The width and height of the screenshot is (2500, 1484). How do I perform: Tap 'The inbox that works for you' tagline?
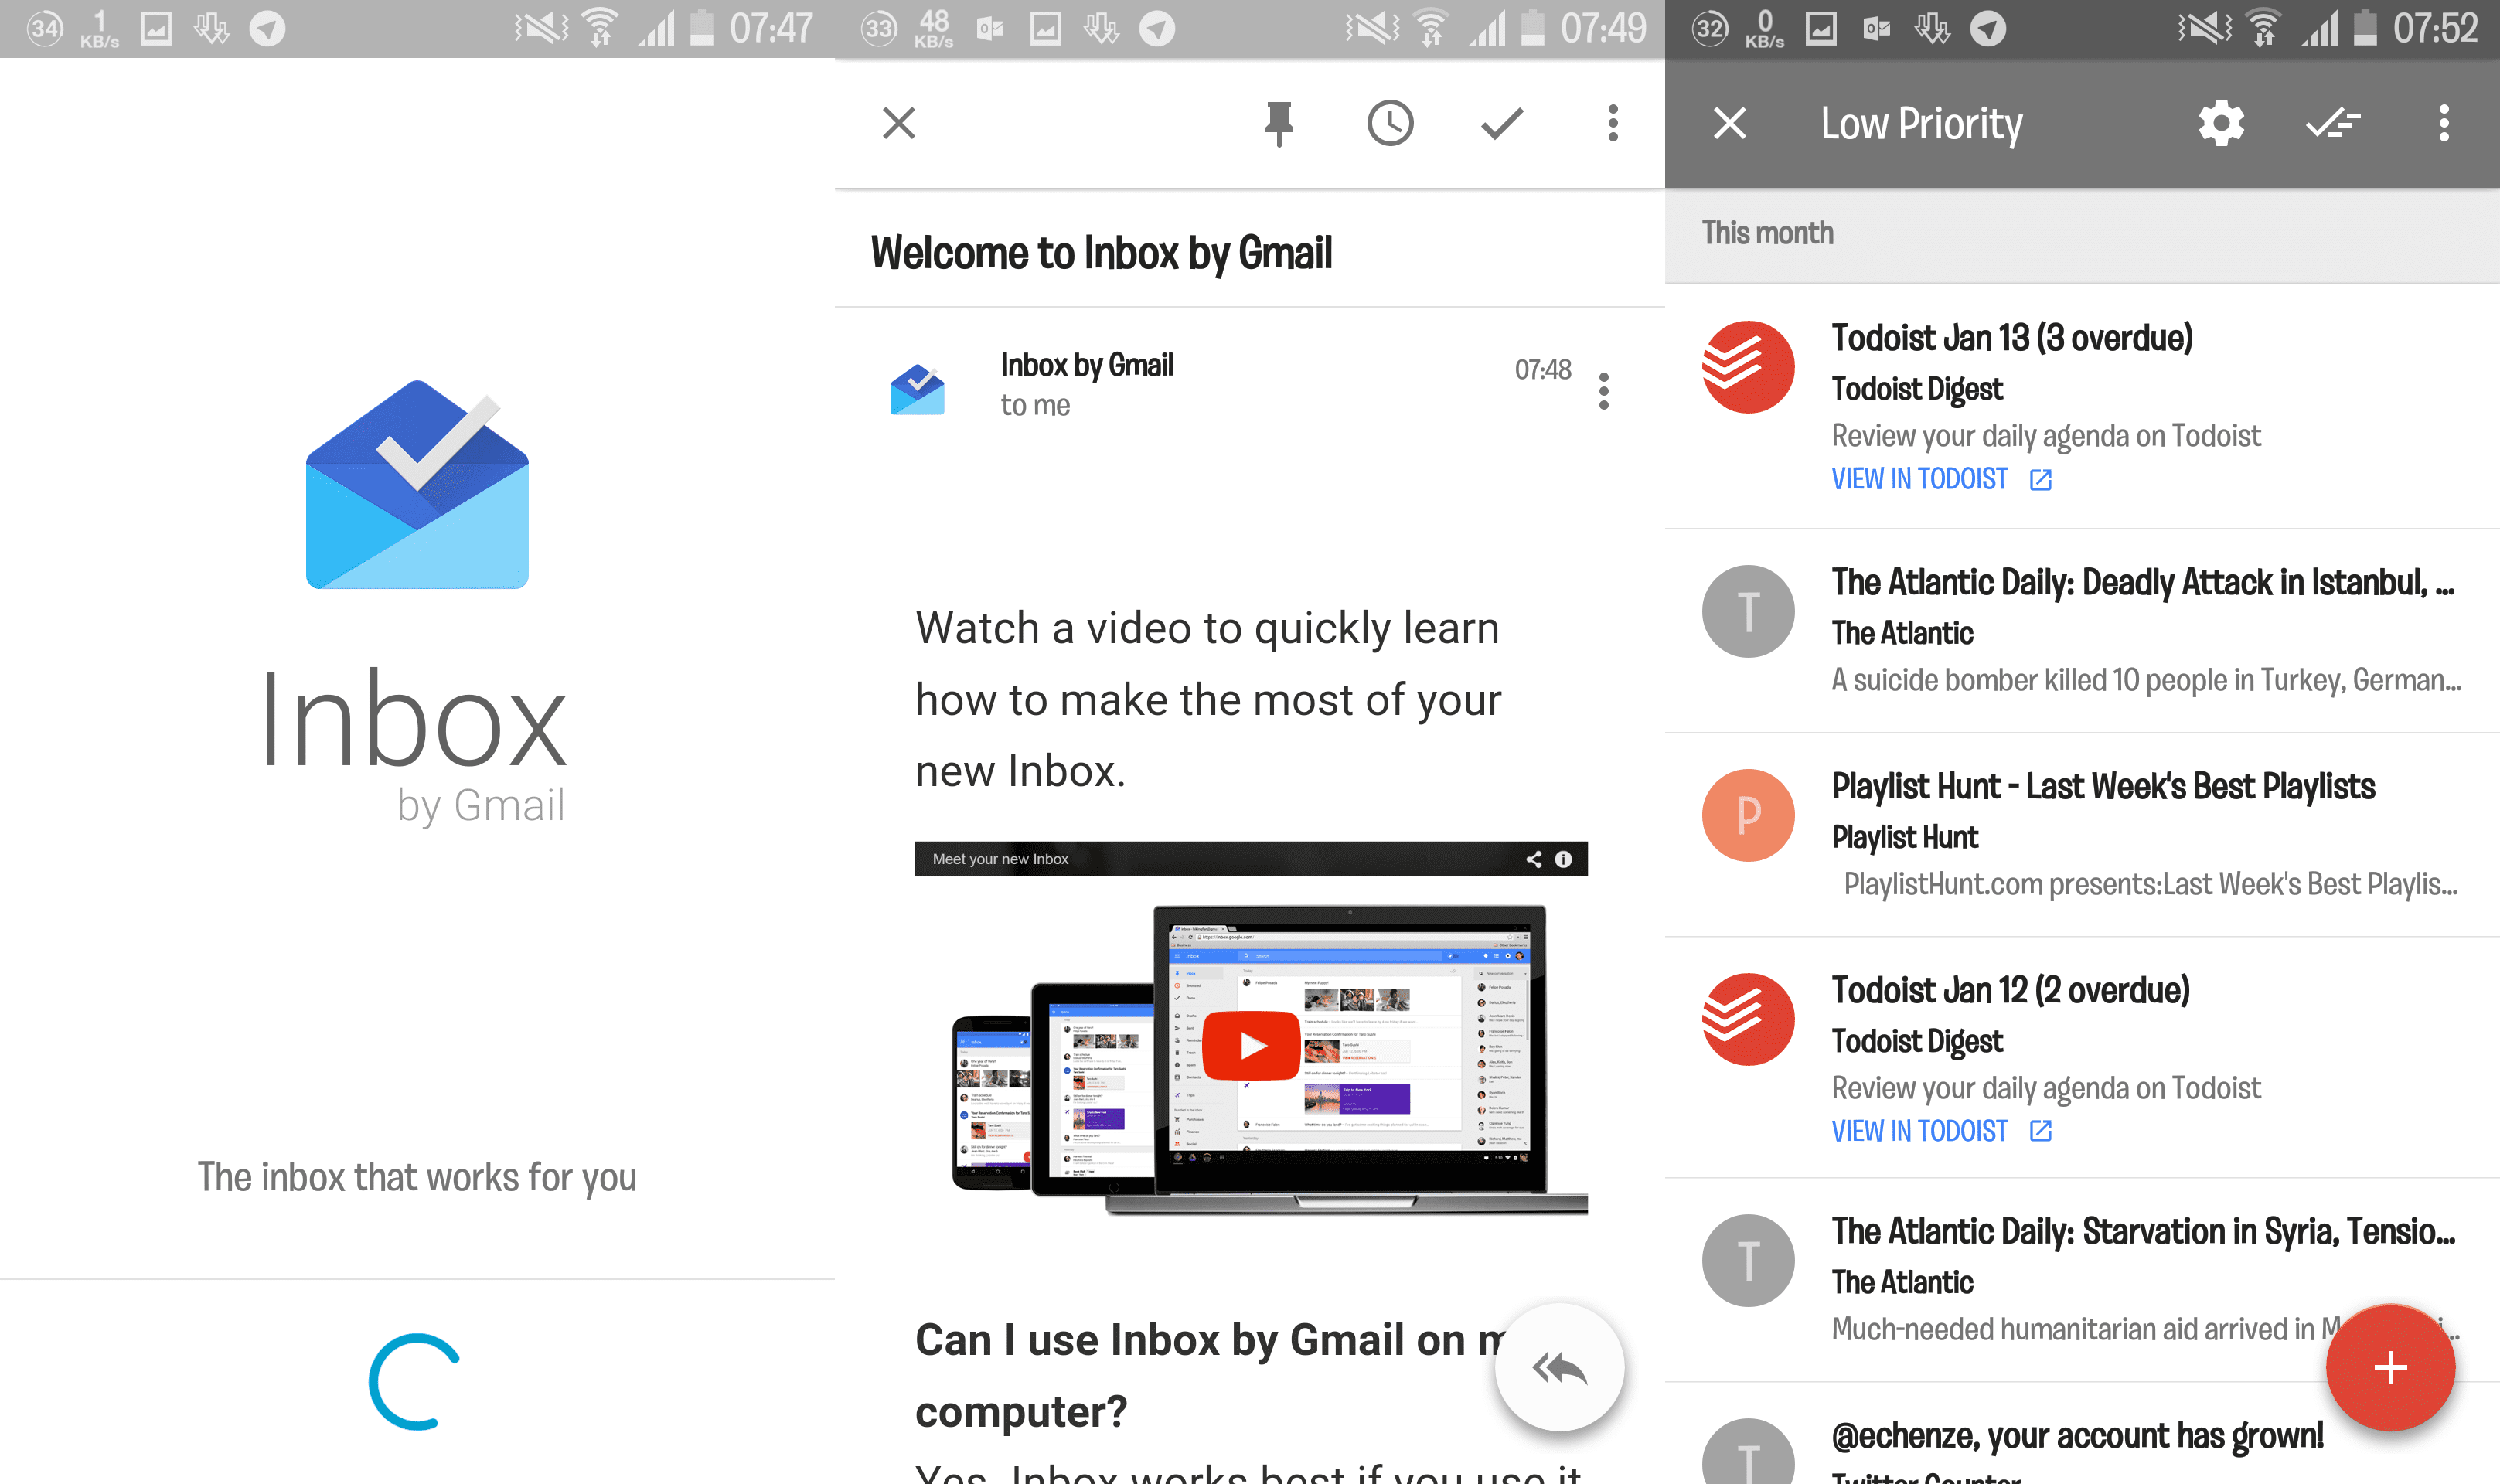[x=417, y=1177]
